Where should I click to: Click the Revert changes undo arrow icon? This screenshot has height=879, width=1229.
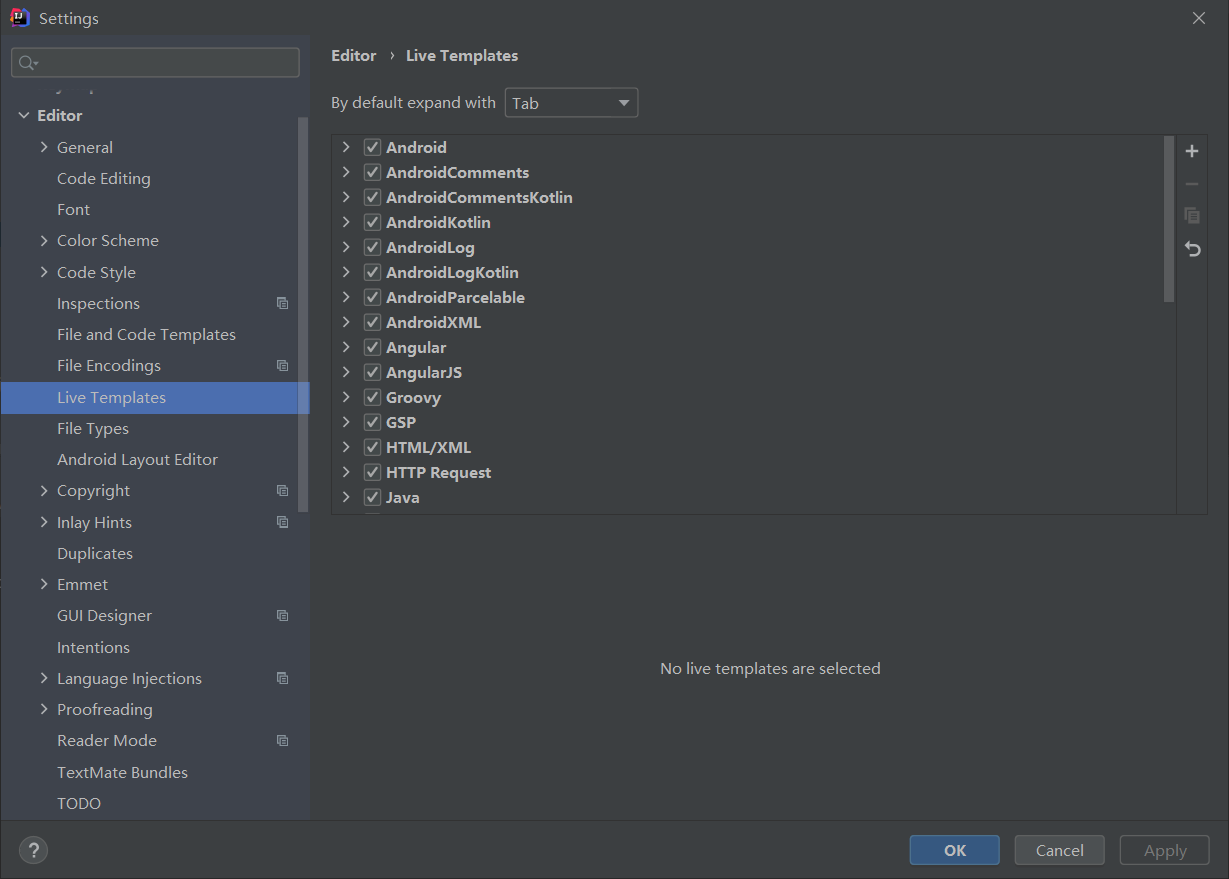pos(1192,249)
